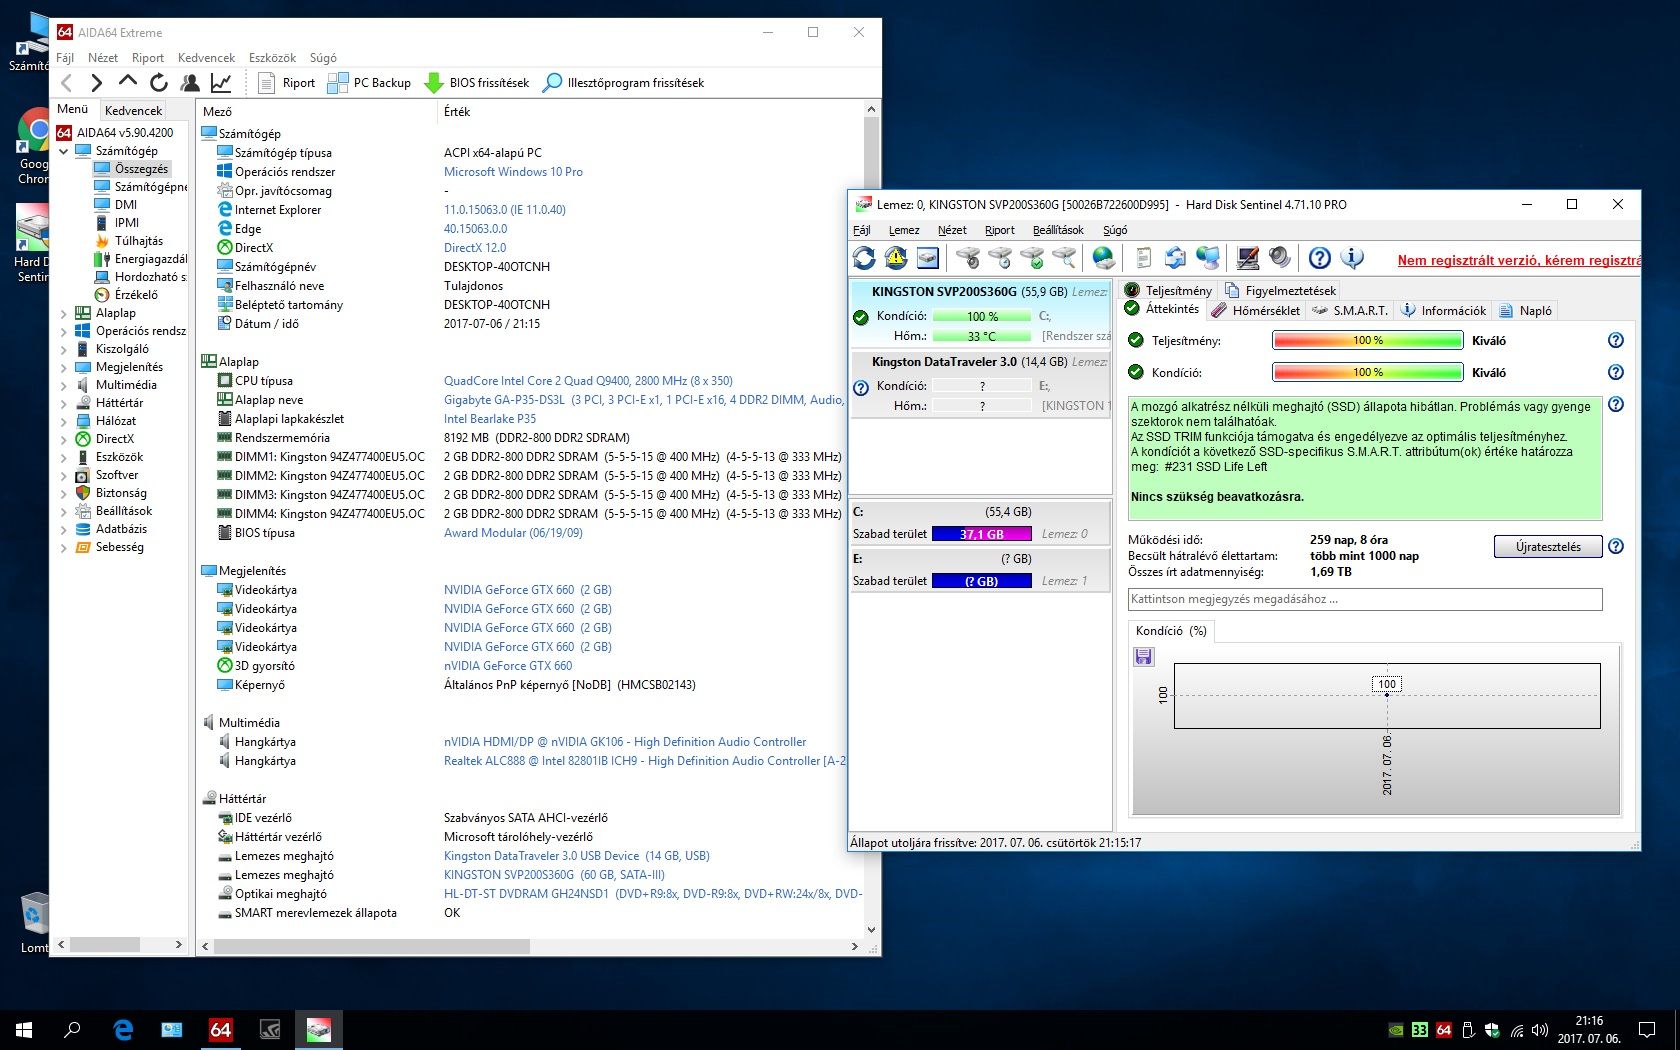Switch to the Figyelmeztetések tab
The image size is (1680, 1050).
pyautogui.click(x=1280, y=291)
